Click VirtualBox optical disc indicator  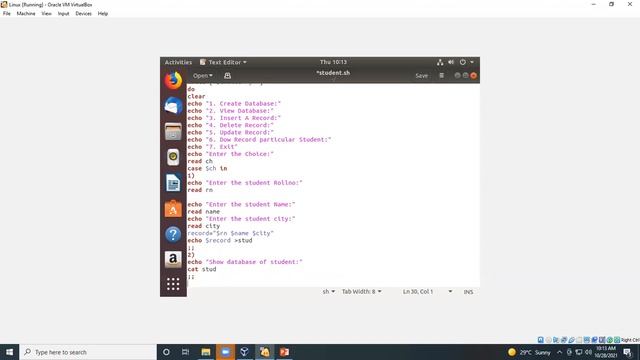pyautogui.click(x=549, y=340)
